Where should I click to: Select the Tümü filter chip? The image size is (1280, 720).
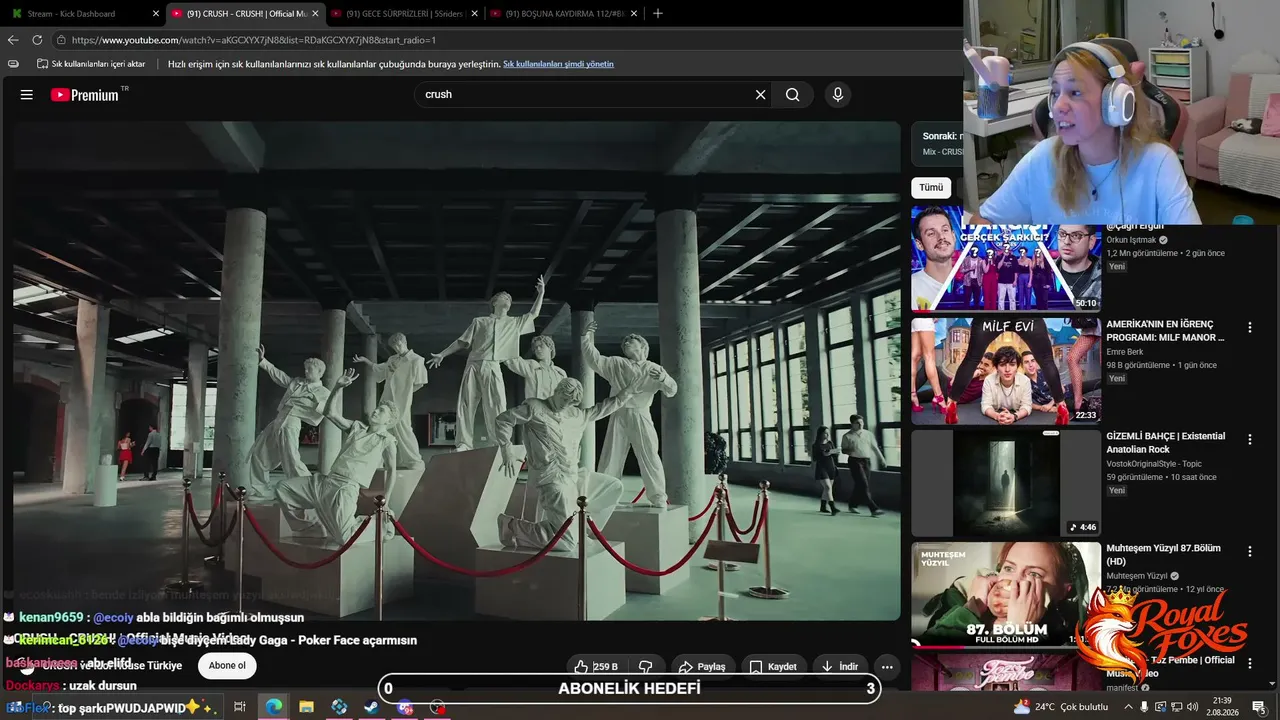[931, 188]
